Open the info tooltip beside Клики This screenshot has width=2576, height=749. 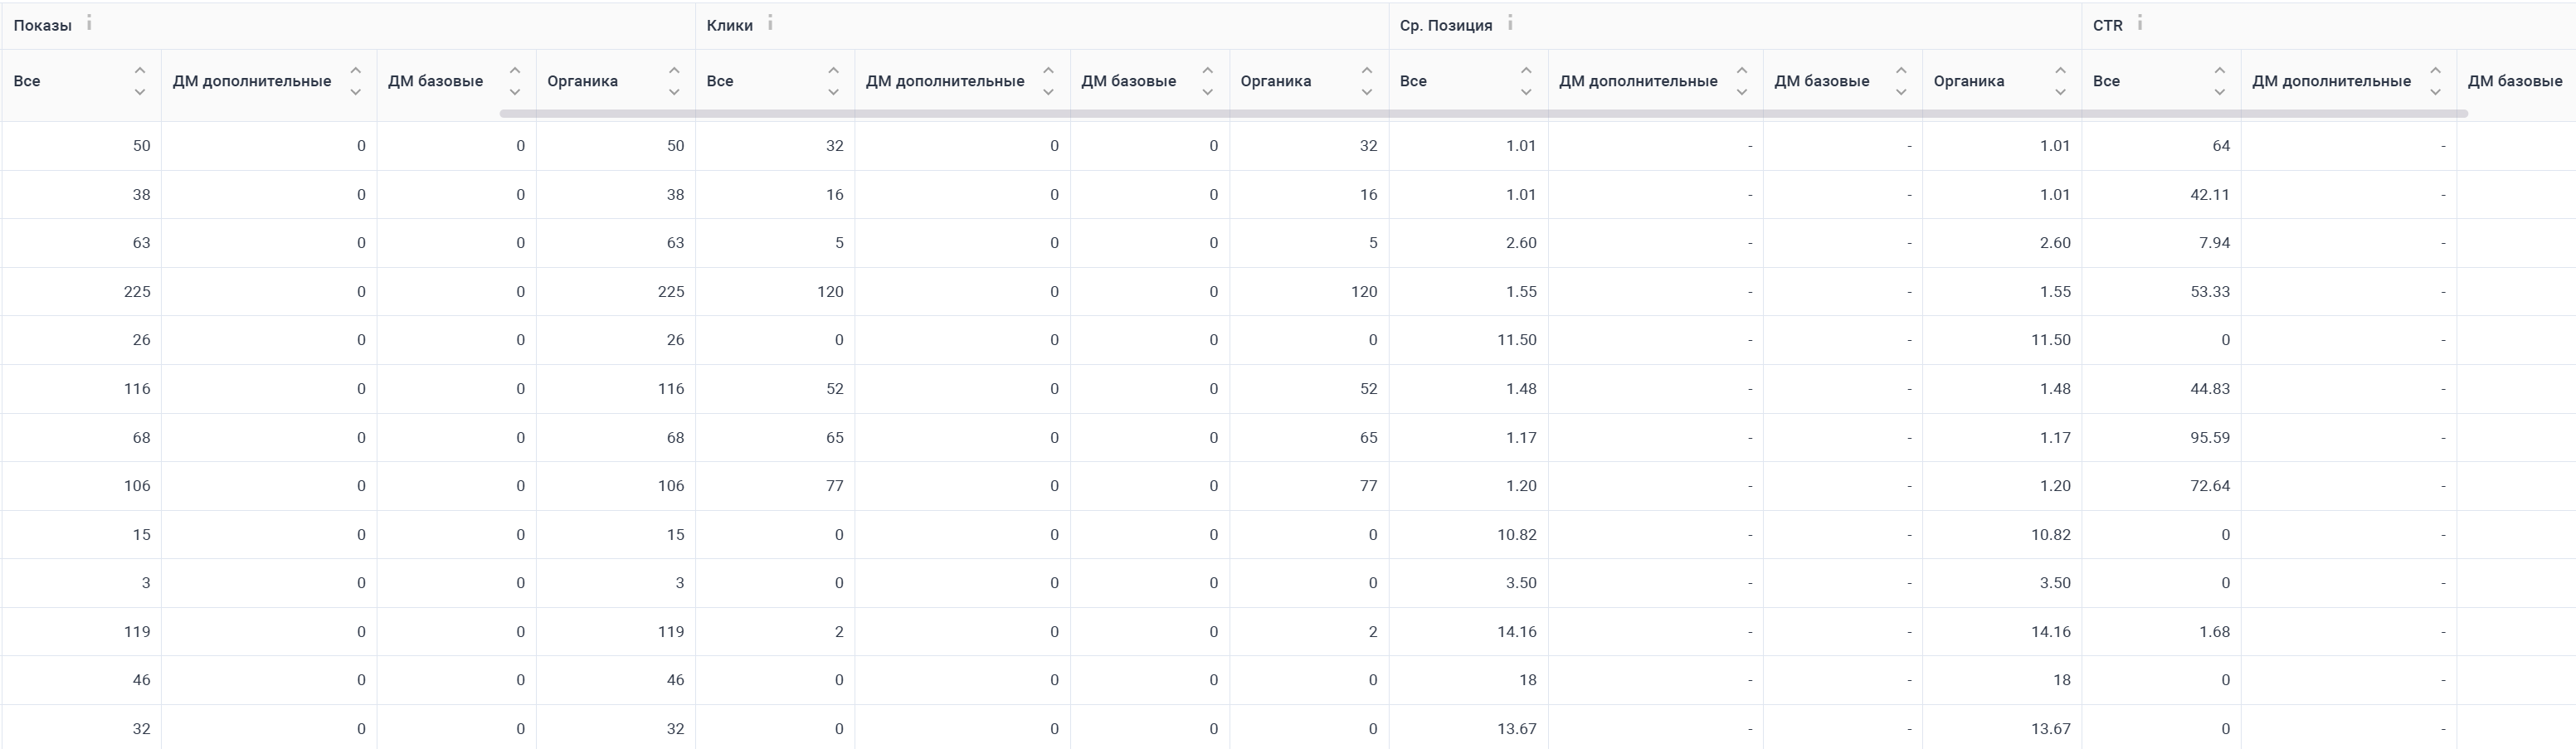[x=770, y=23]
